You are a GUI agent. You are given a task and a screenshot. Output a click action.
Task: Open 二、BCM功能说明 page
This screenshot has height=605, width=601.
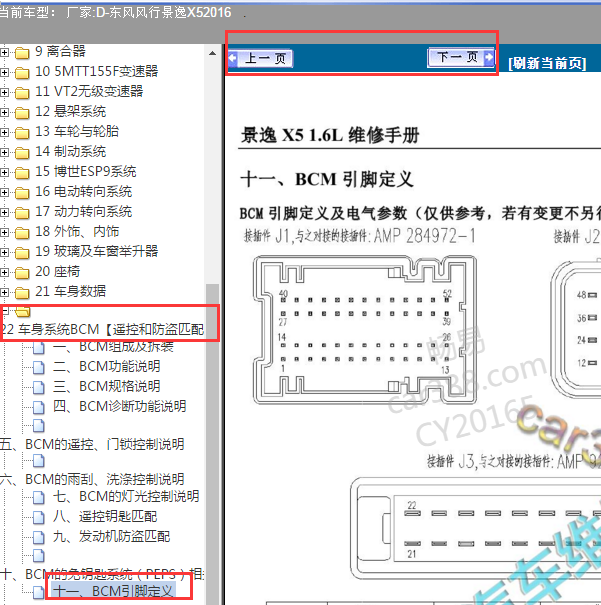coord(106,367)
